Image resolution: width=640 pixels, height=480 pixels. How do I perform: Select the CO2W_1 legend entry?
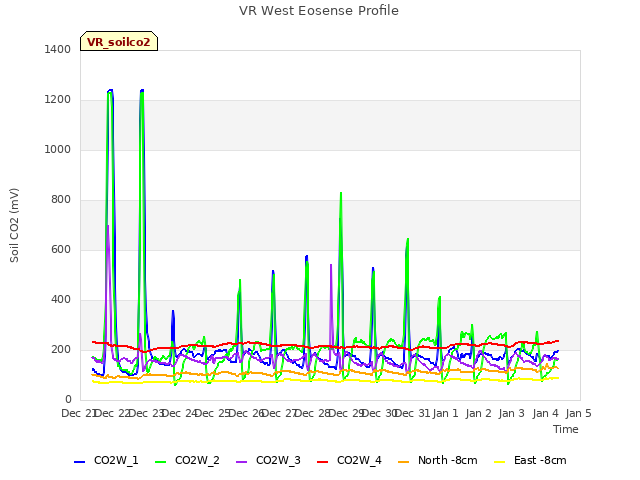106,460
